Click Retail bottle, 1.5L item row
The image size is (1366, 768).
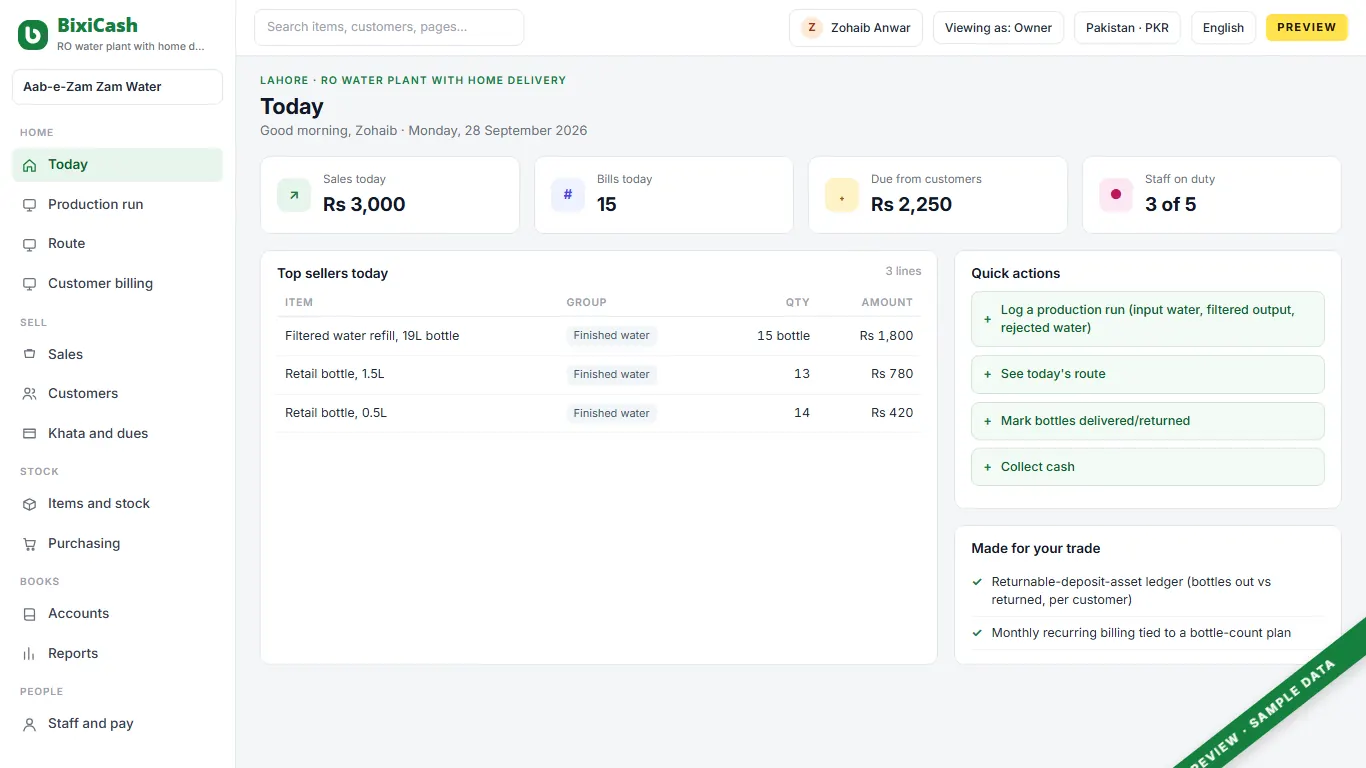point(599,374)
